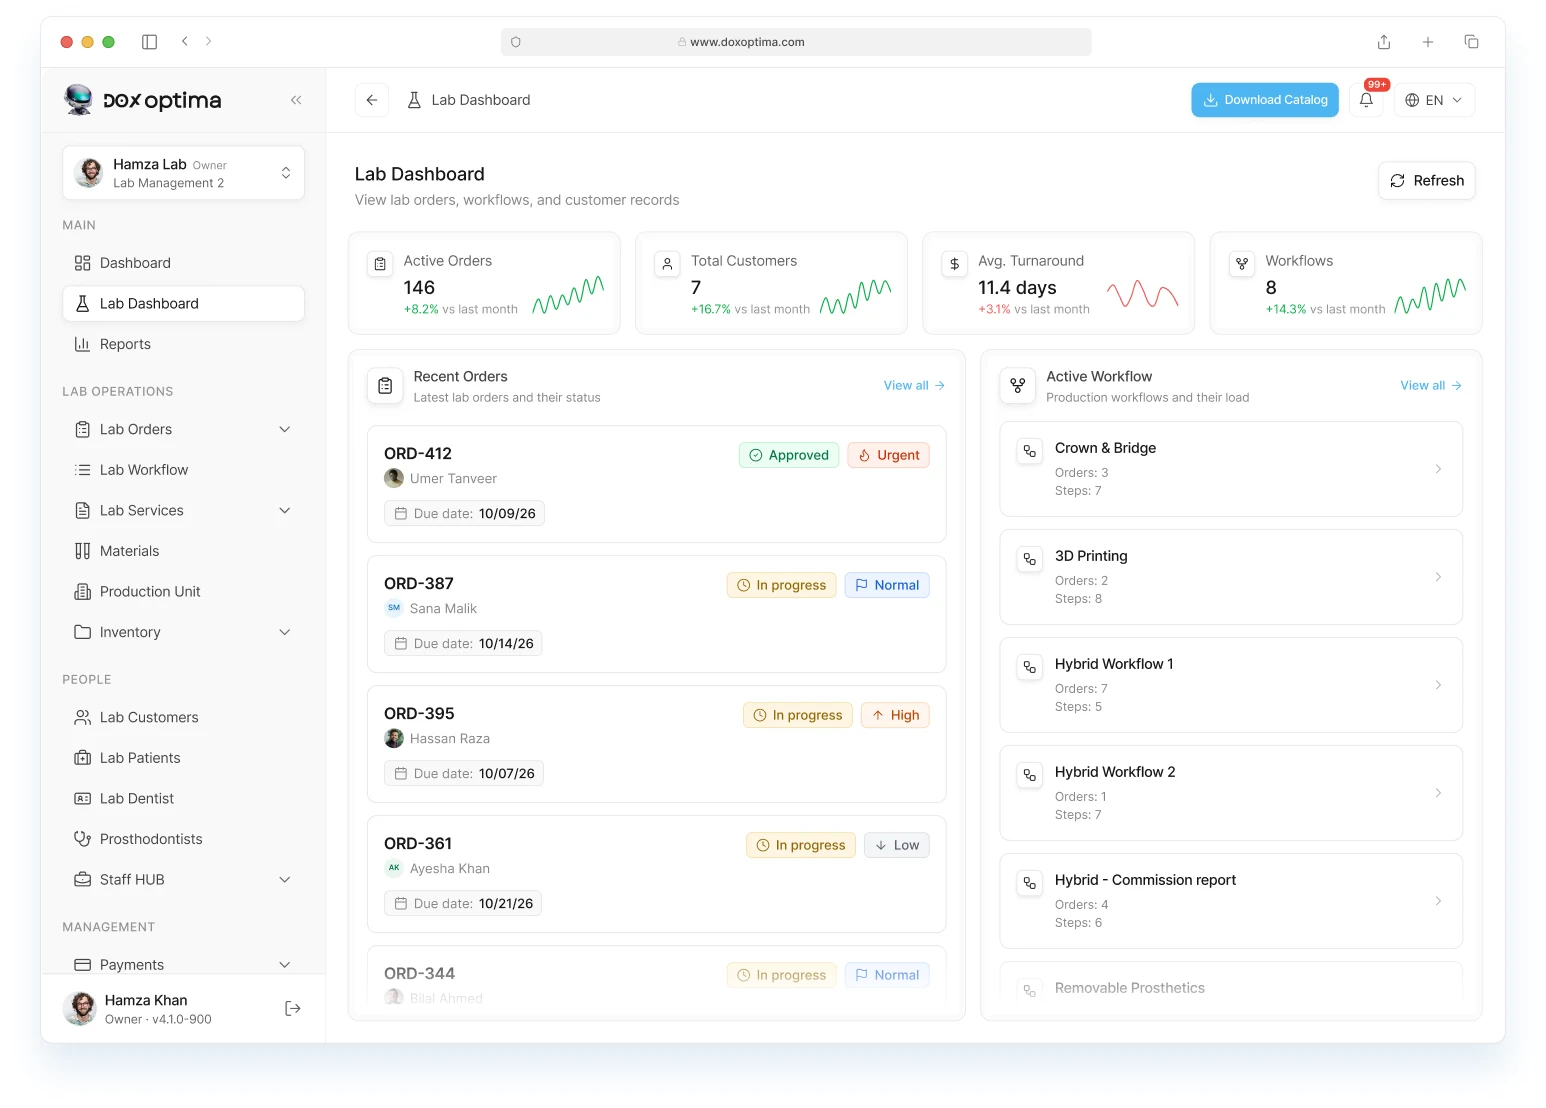The image size is (1546, 1108).
Task: Expand the Payments submenu chevron
Action: tap(285, 964)
